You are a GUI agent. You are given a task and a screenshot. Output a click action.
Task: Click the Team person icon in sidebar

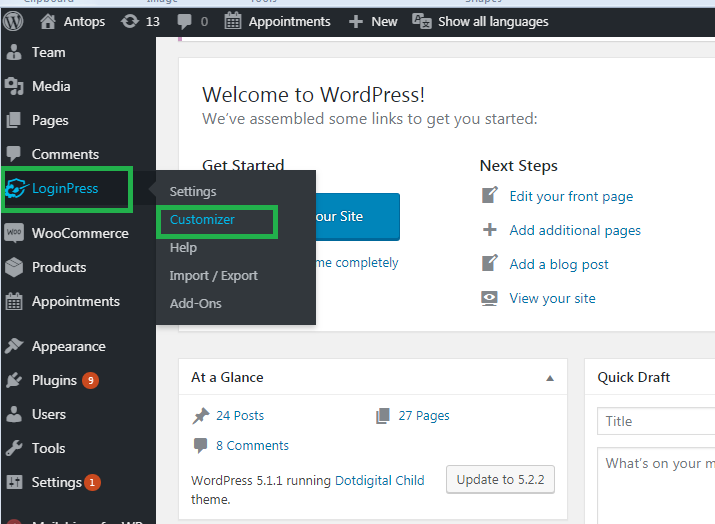tap(14, 52)
